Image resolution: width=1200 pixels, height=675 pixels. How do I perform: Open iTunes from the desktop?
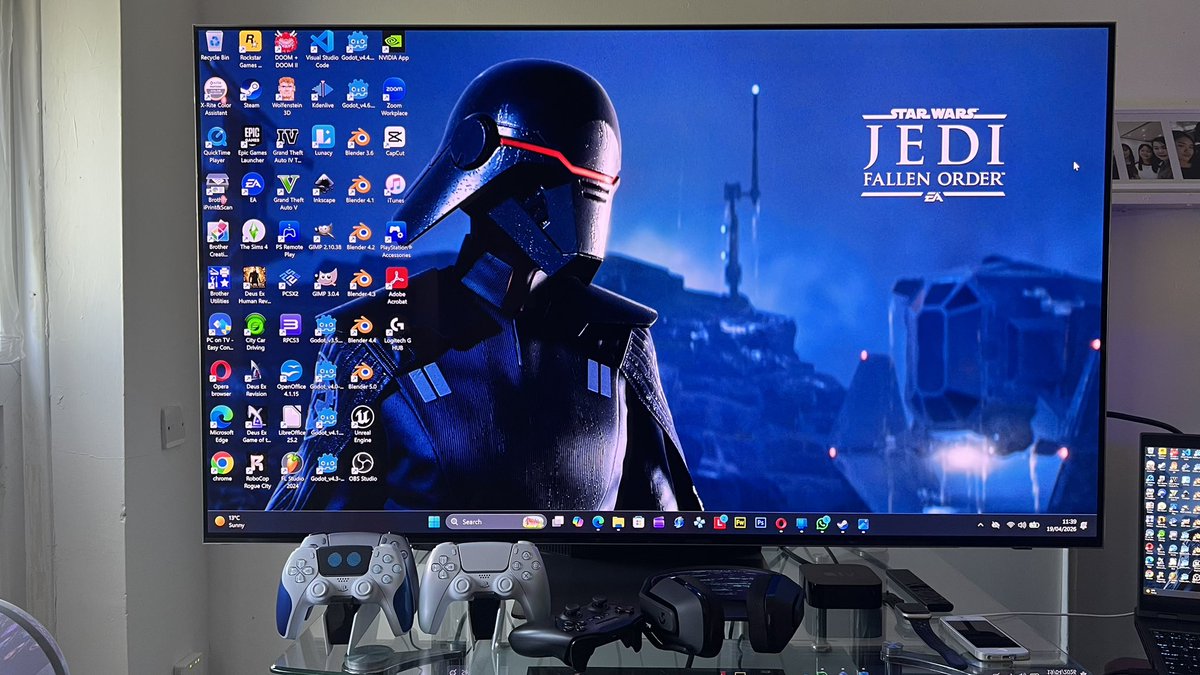pos(394,183)
